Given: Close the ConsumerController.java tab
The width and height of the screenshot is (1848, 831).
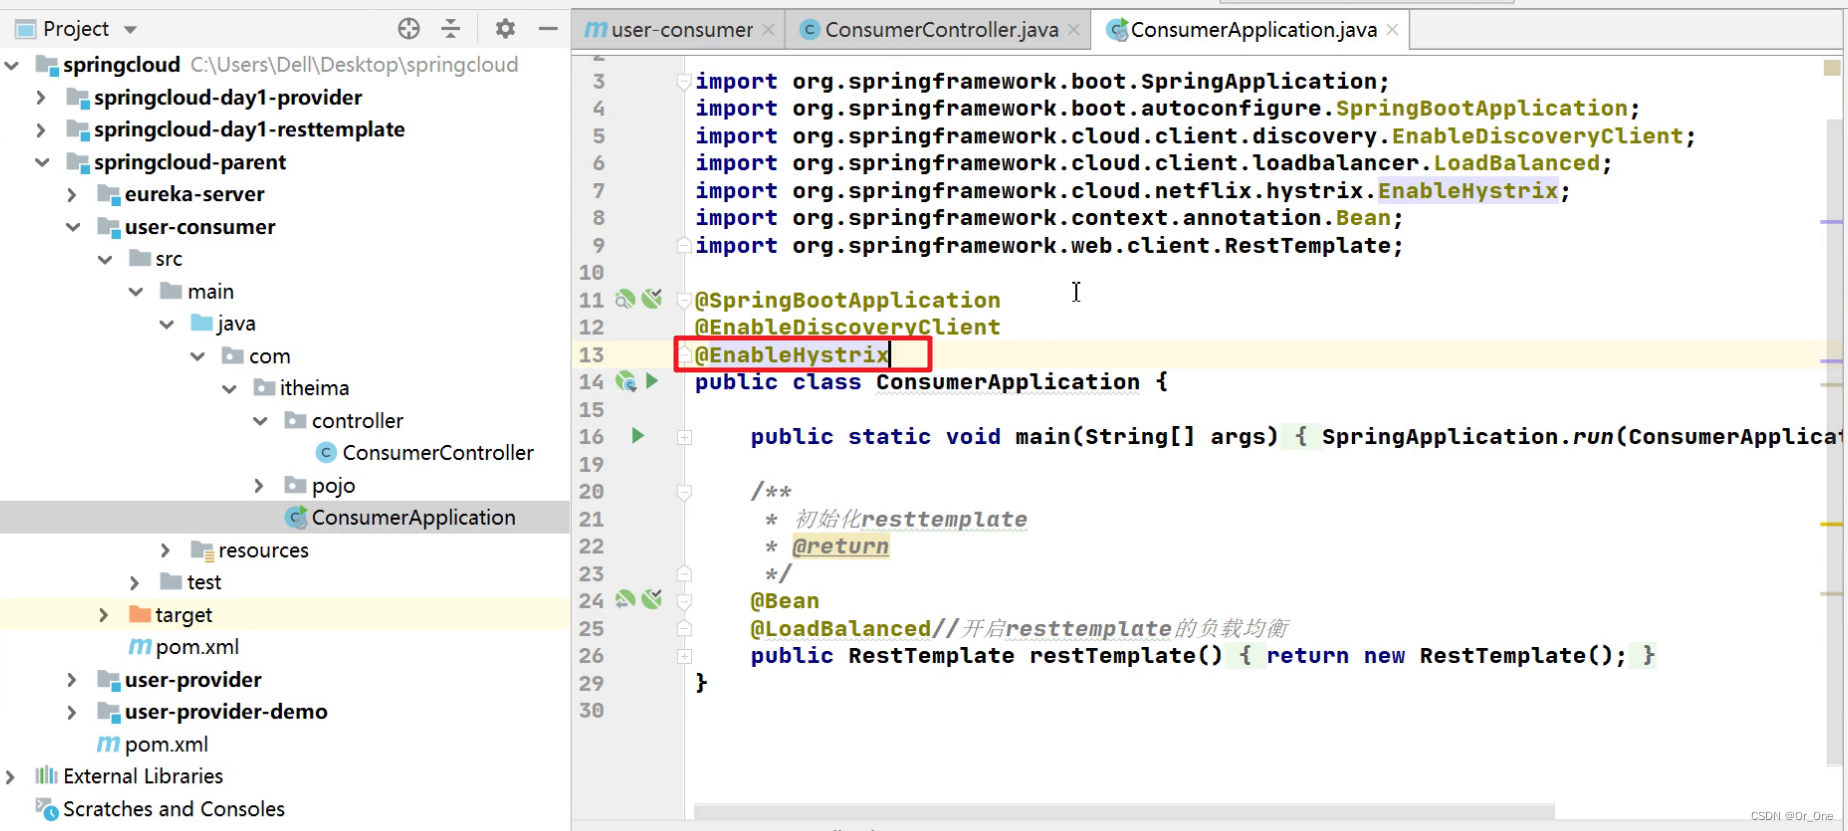Looking at the screenshot, I should pos(1074,30).
